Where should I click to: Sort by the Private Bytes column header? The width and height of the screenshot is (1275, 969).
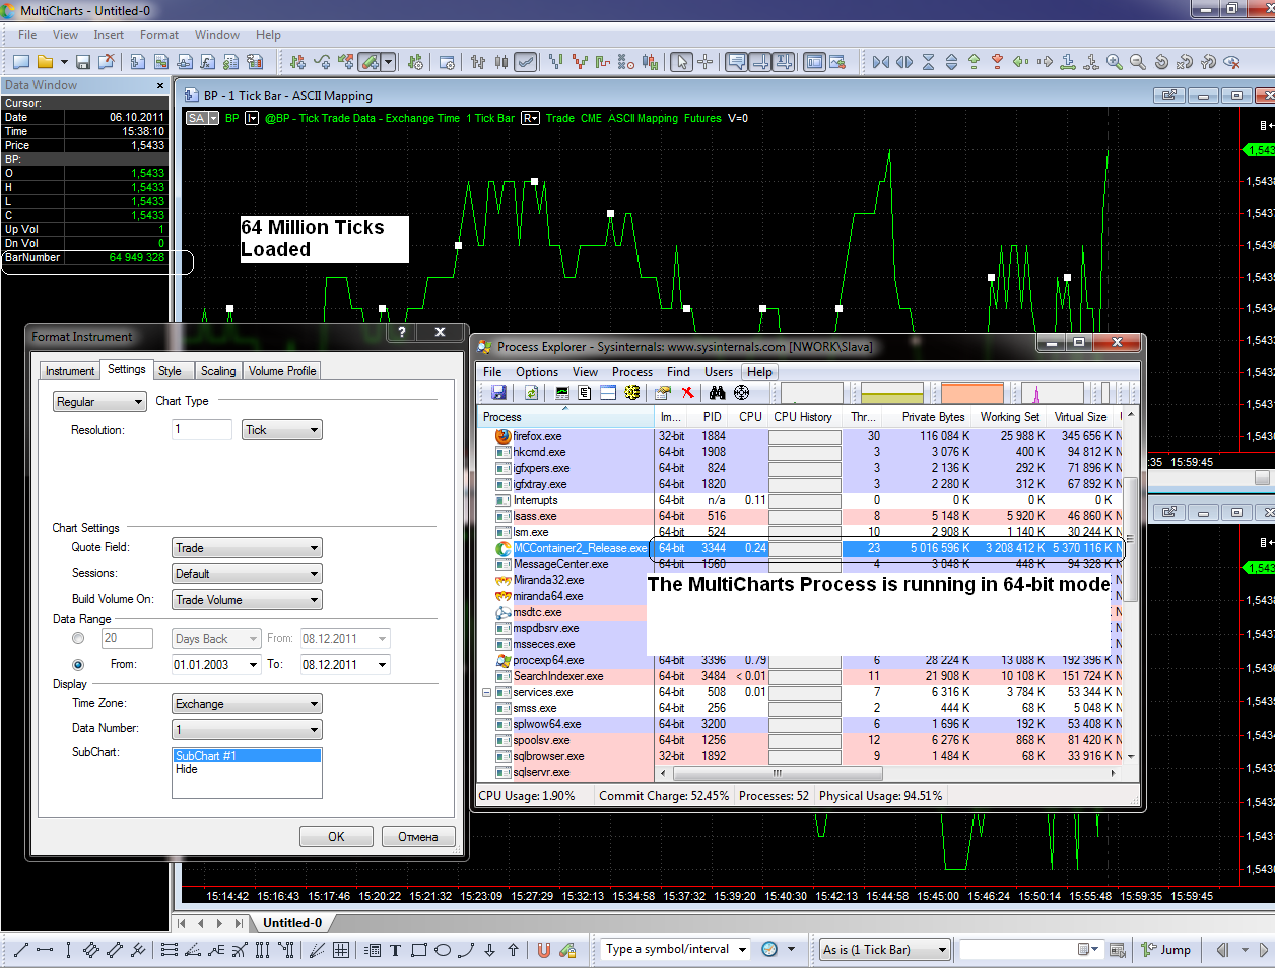(x=932, y=417)
